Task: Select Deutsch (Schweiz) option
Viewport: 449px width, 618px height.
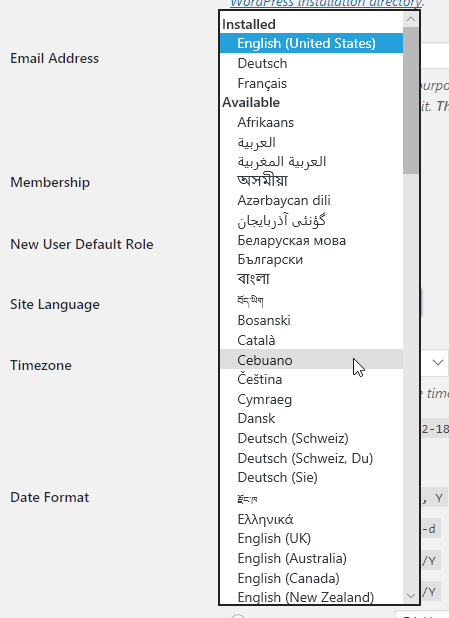Action: pyautogui.click(x=311, y=438)
